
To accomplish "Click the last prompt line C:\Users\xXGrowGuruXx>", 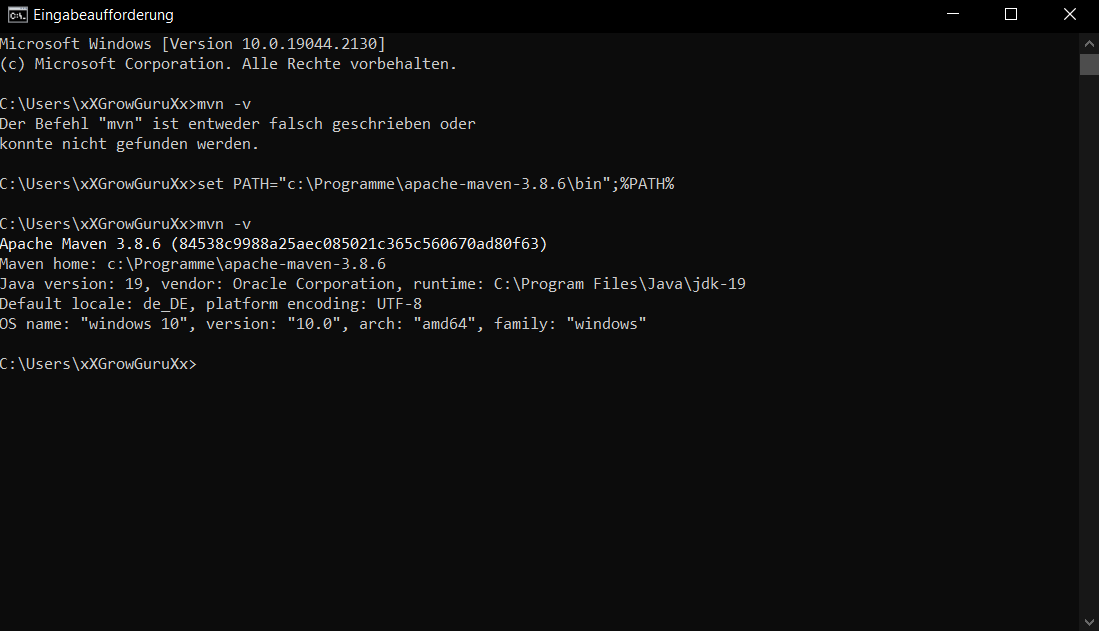I will [x=98, y=364].
